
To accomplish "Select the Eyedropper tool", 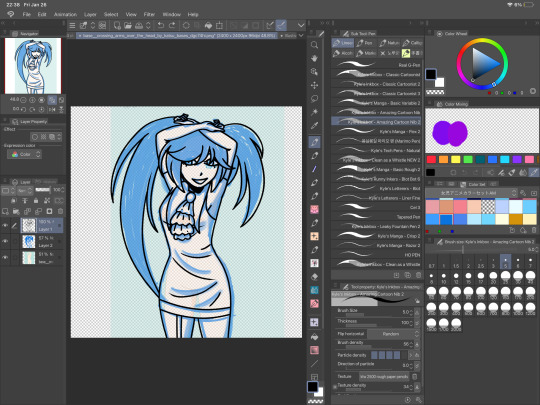I will pos(314,126).
